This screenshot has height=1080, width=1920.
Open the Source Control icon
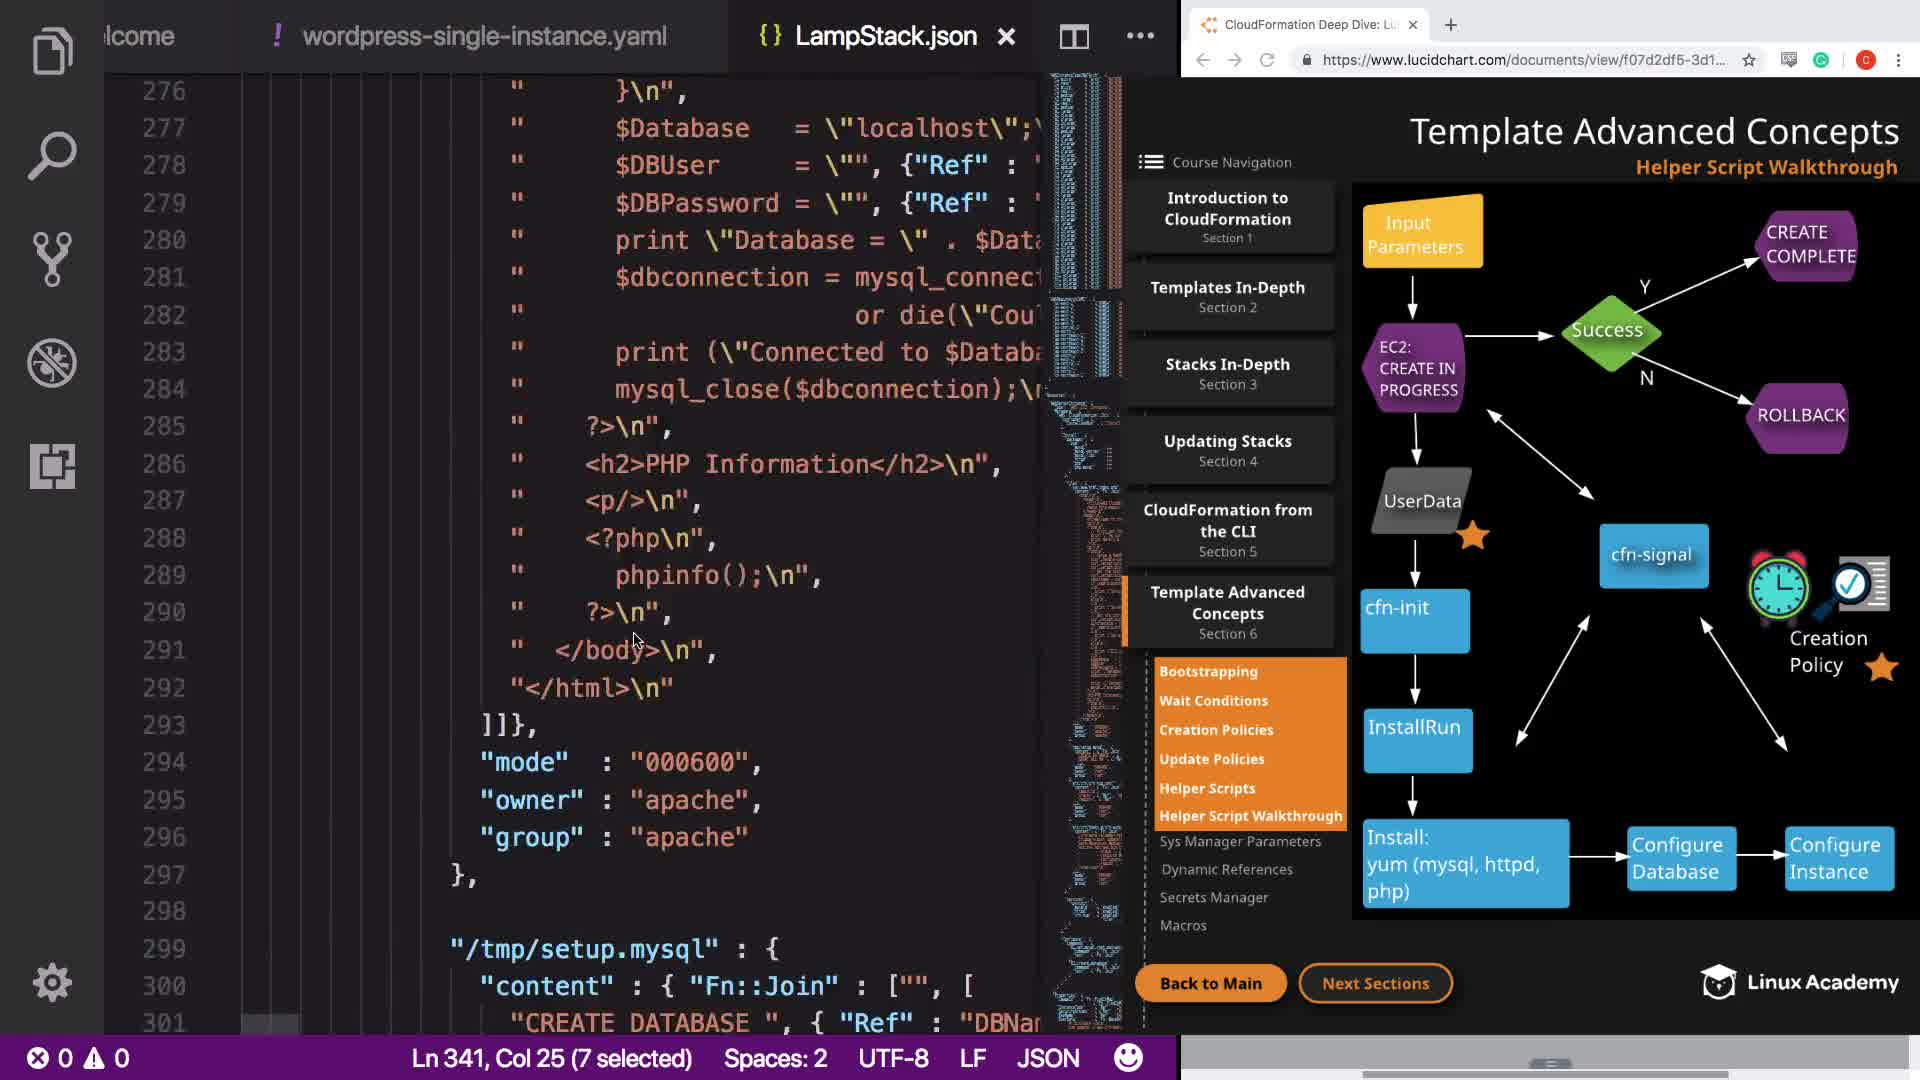52,259
